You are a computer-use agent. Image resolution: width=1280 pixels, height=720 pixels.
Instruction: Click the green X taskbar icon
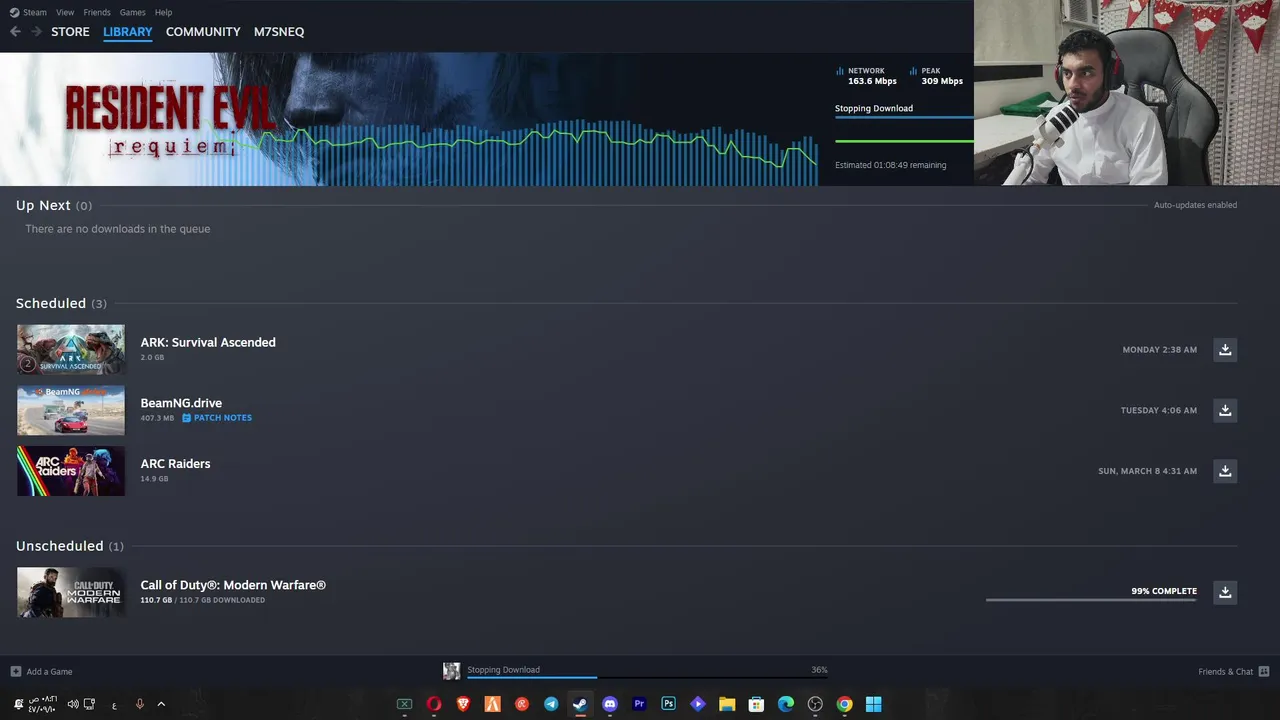(x=405, y=704)
